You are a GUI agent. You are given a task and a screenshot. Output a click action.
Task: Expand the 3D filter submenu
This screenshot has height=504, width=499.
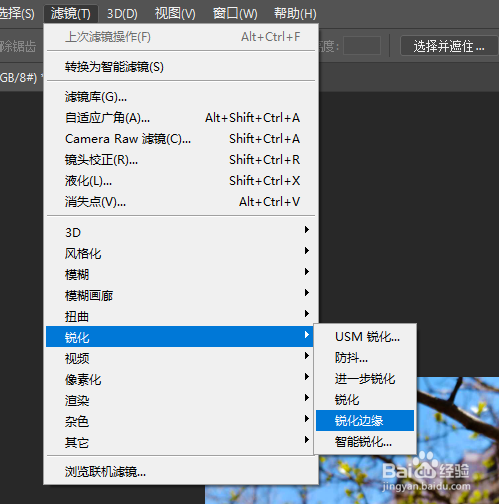click(180, 232)
